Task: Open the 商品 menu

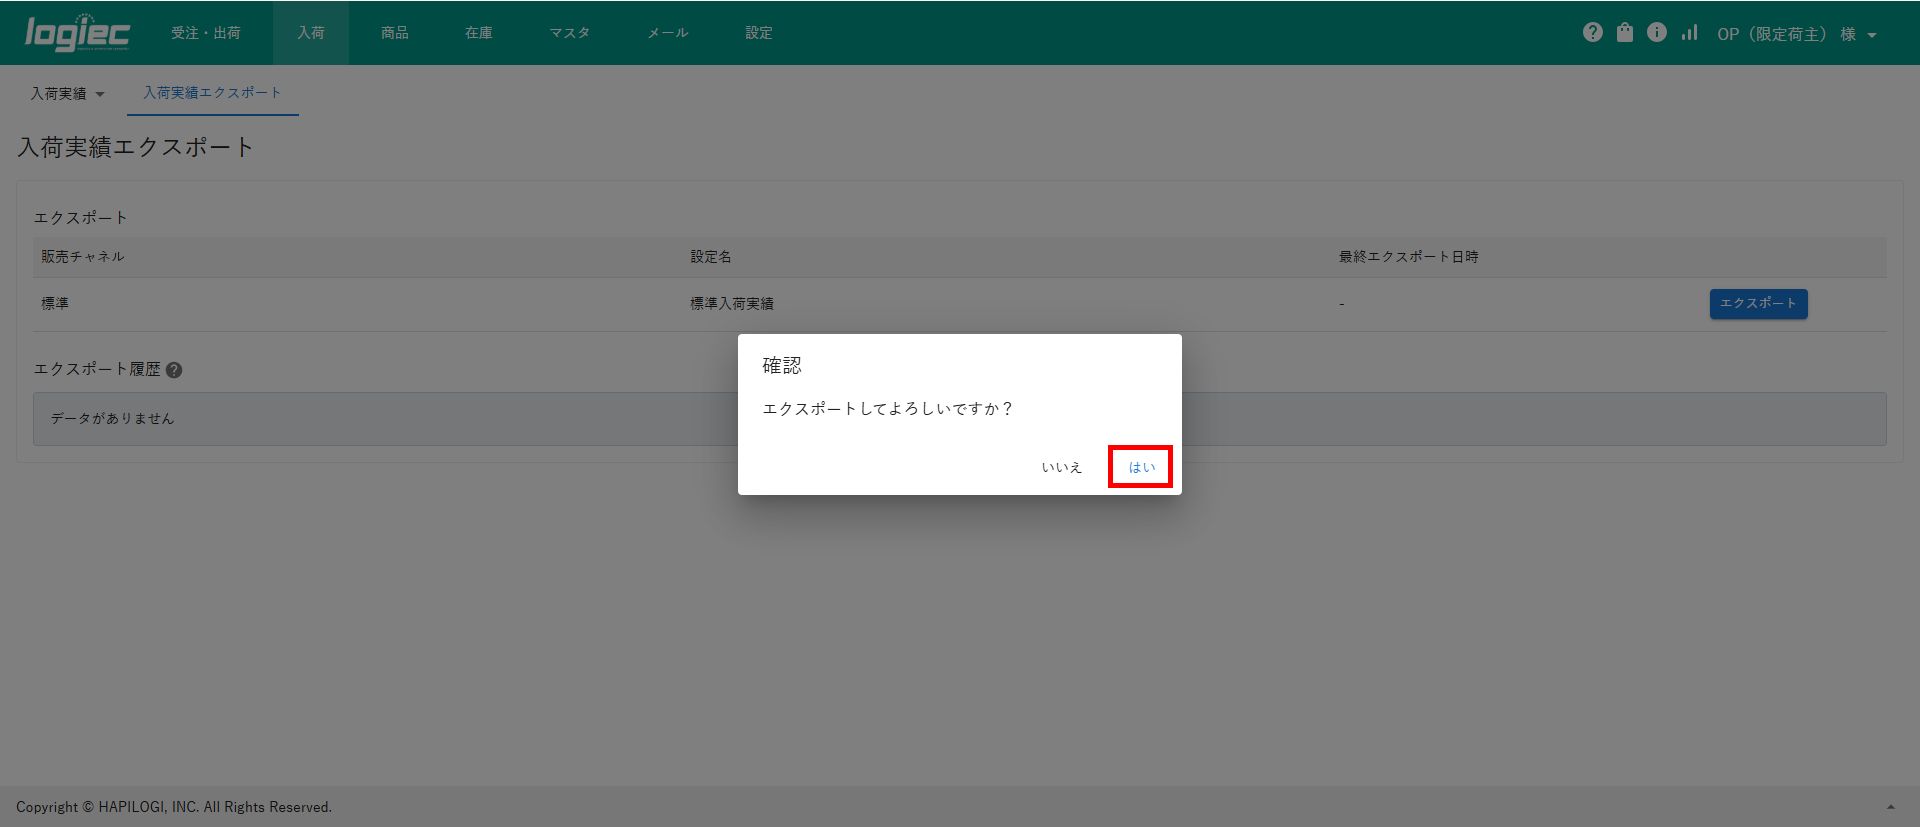Action: (394, 33)
